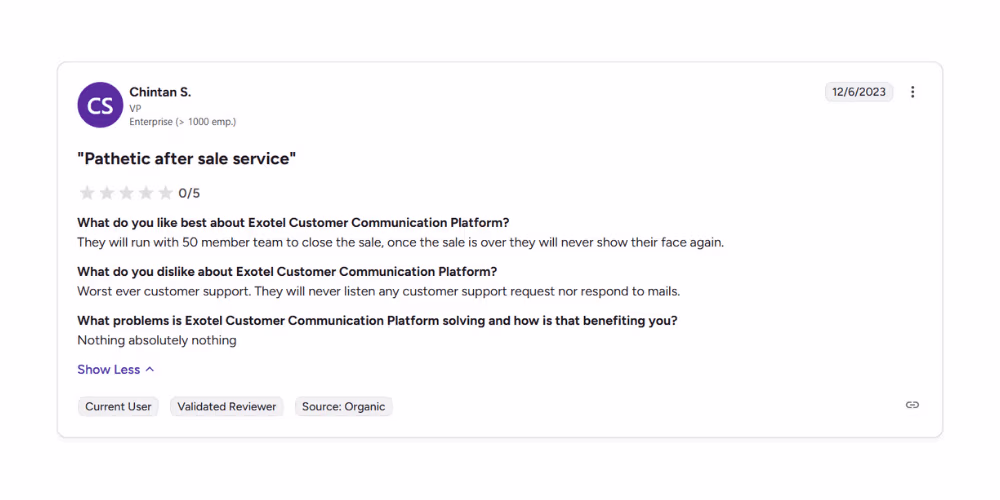Click the fifth rating star
This screenshot has width=1000, height=500.
165,193
